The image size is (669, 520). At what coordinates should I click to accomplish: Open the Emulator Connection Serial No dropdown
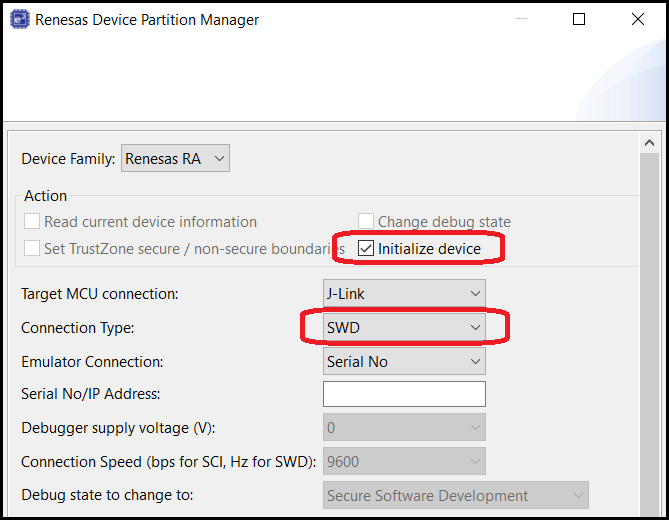[x=404, y=361]
